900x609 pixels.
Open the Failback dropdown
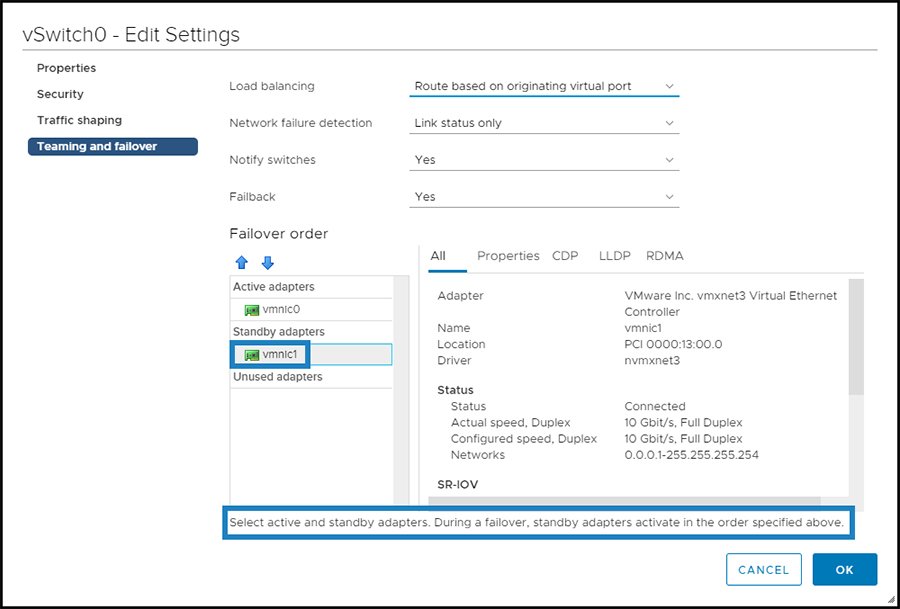tap(544, 196)
